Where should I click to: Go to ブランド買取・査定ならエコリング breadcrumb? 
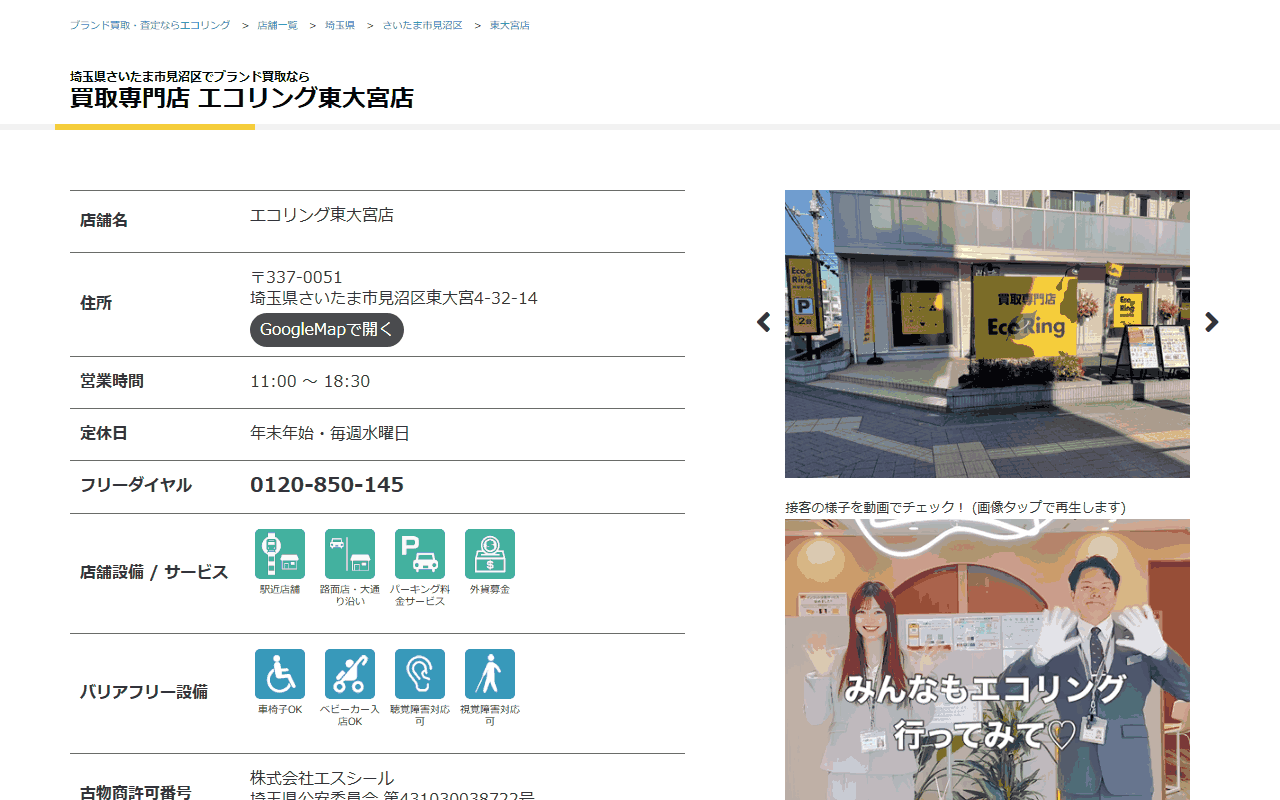[150, 25]
